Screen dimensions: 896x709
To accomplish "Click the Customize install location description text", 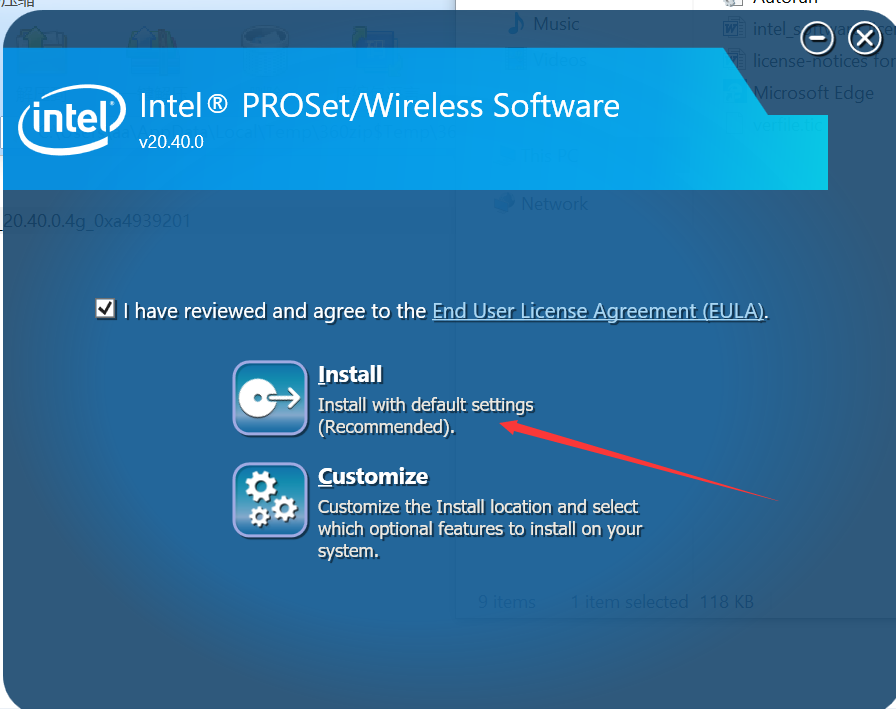I will tap(479, 528).
